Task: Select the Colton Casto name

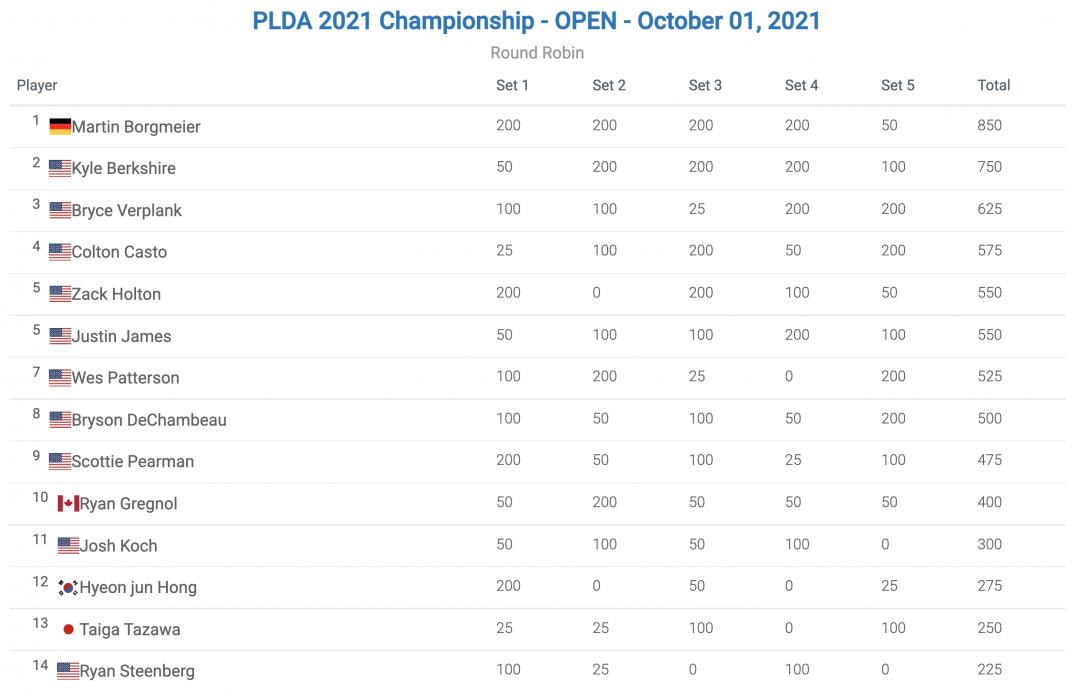Action: tap(119, 252)
